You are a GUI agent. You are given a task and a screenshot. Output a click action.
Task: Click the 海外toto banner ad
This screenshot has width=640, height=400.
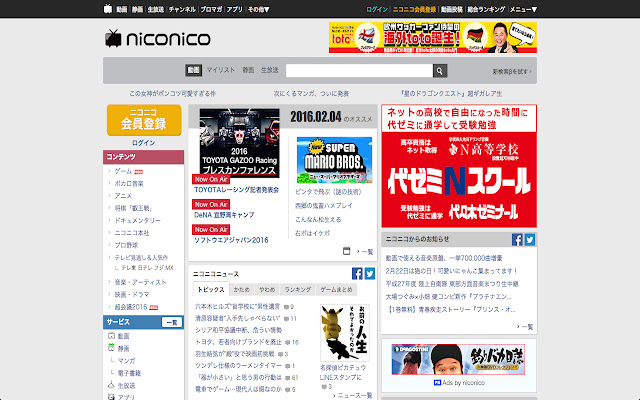tap(433, 38)
